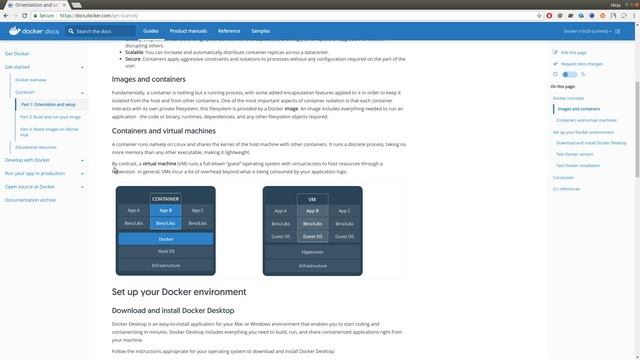This screenshot has height=360, width=640.
Task: Click the Download and install Docker Desktop heading
Action: [x=173, y=311]
